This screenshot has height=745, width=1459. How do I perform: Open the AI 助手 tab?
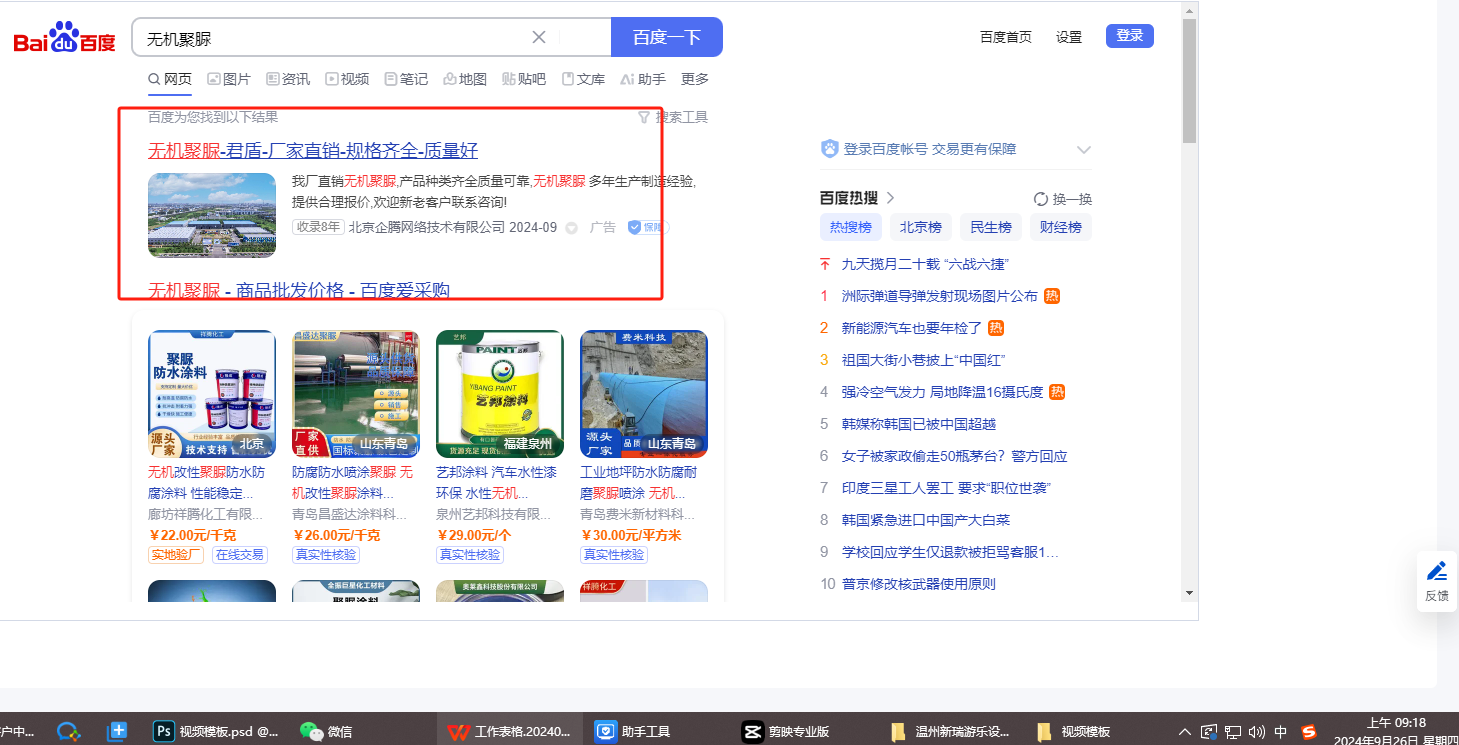tap(643, 79)
